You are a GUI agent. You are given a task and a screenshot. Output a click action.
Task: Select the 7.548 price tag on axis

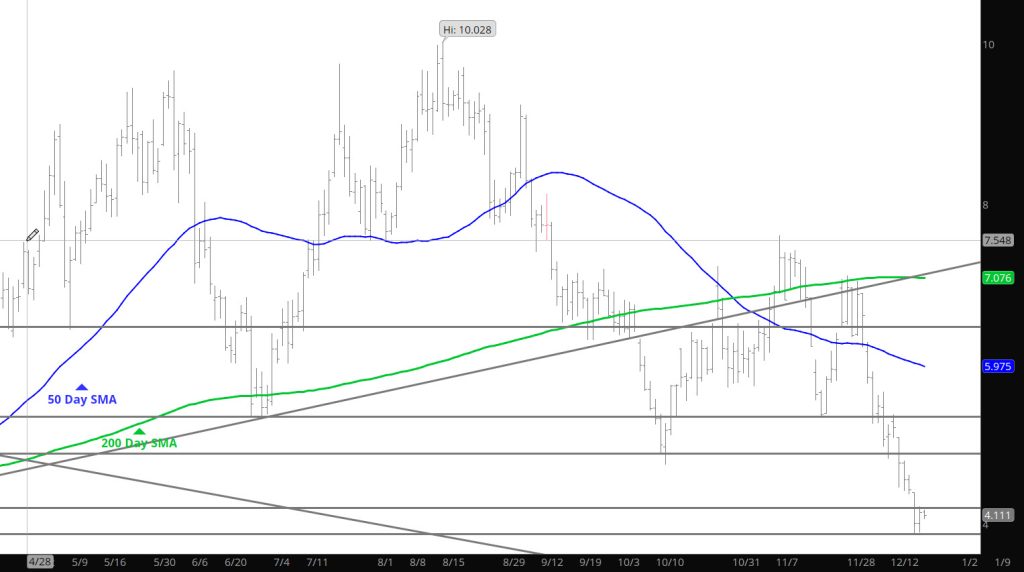click(998, 241)
